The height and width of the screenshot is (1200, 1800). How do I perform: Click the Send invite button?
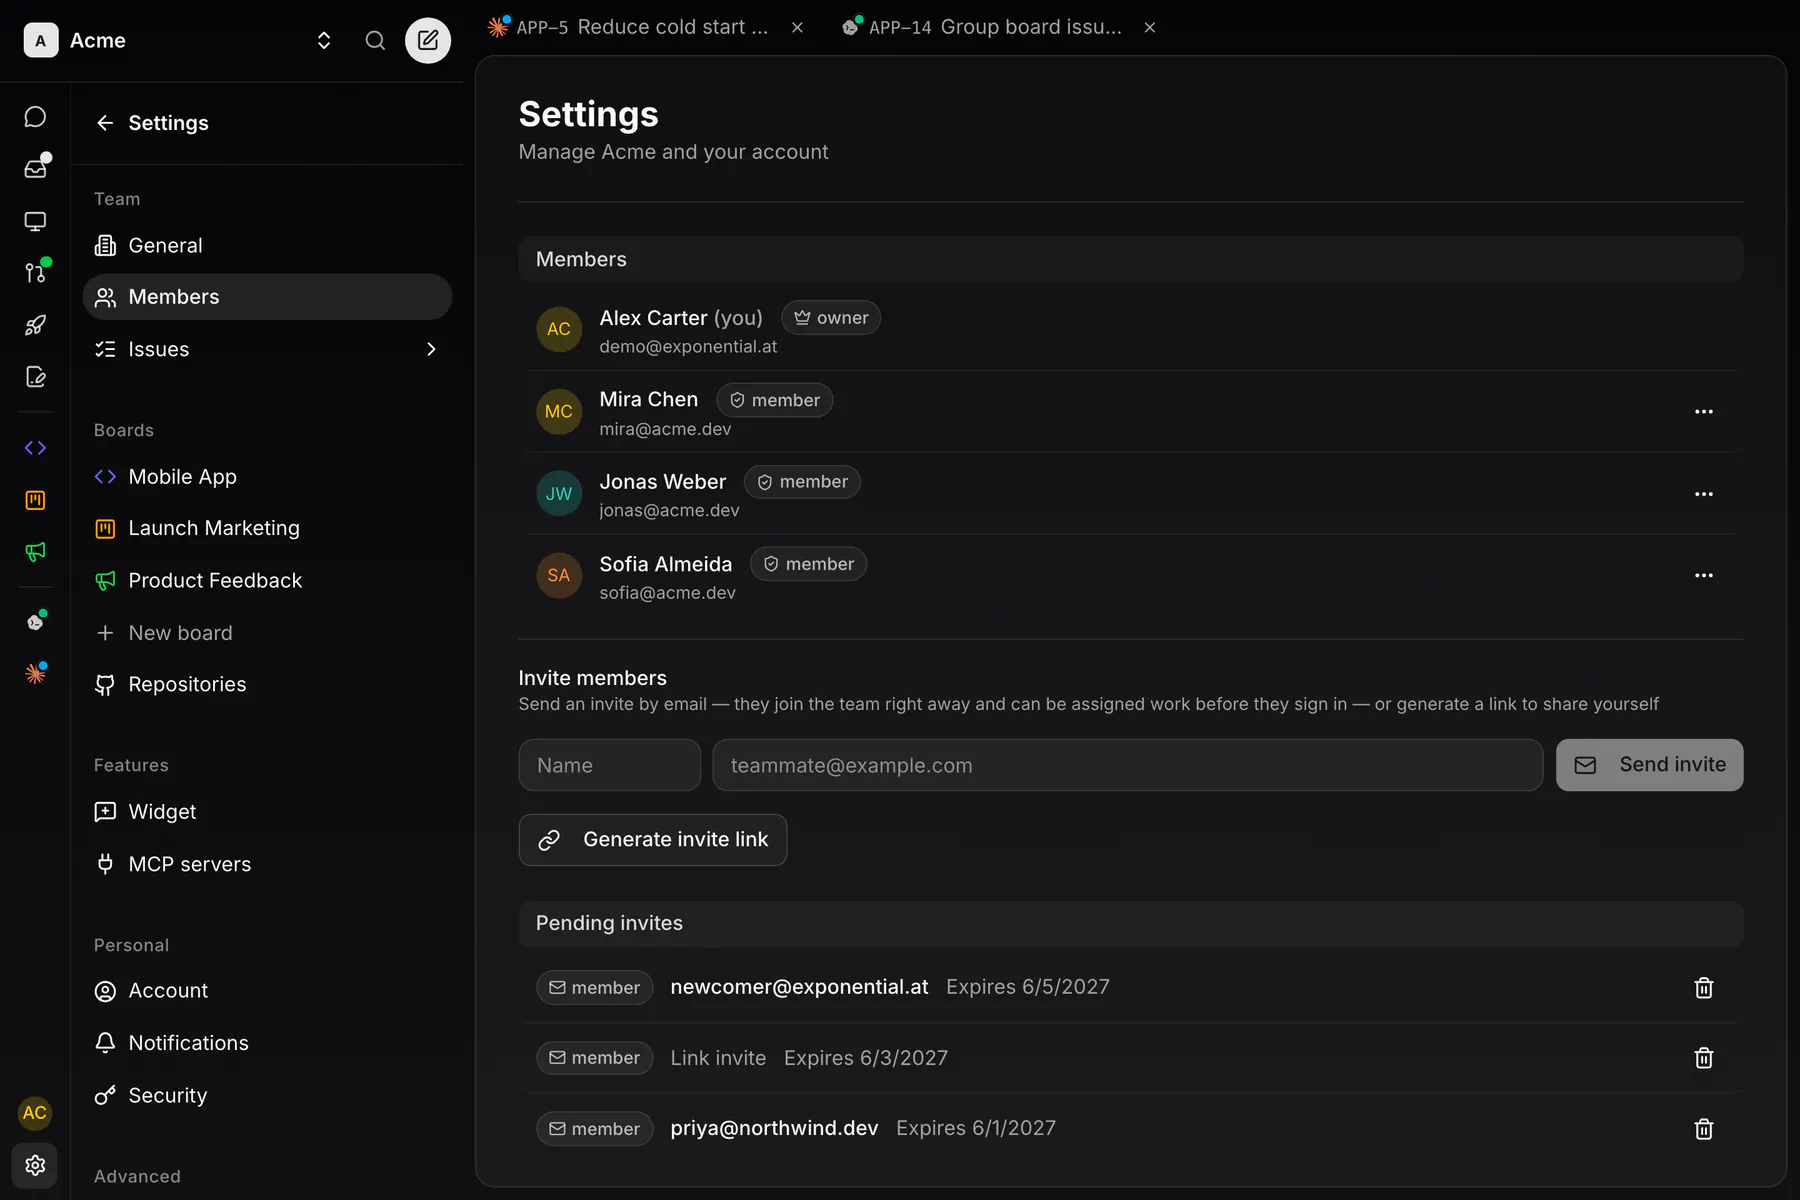1649,765
